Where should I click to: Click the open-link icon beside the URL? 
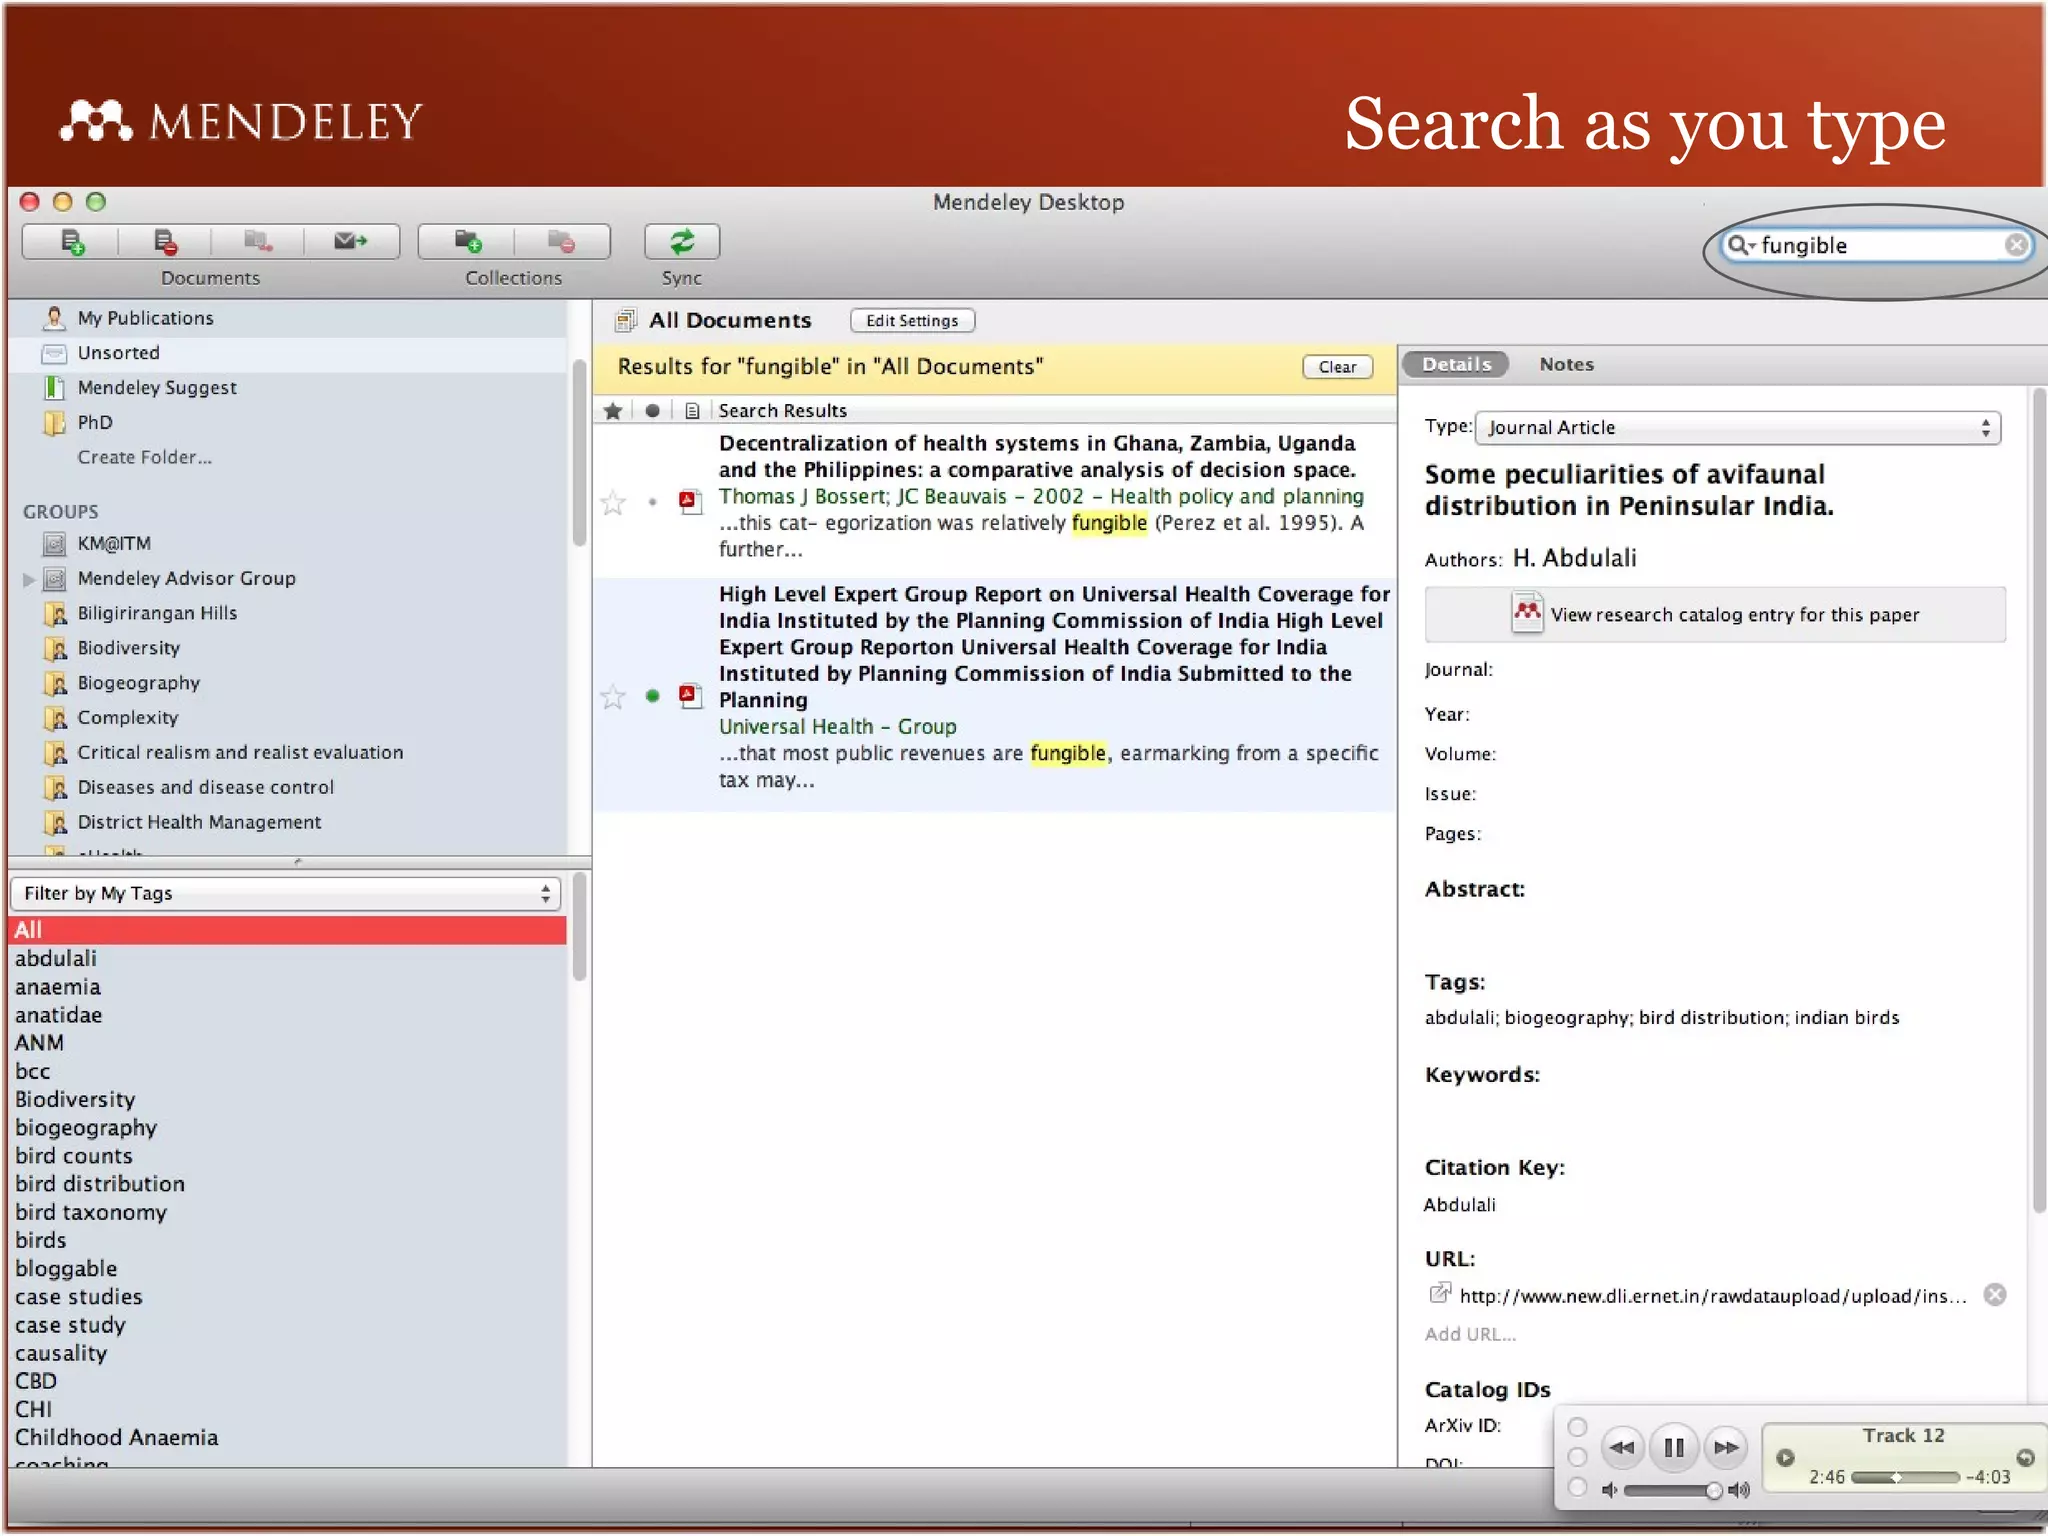(1439, 1294)
